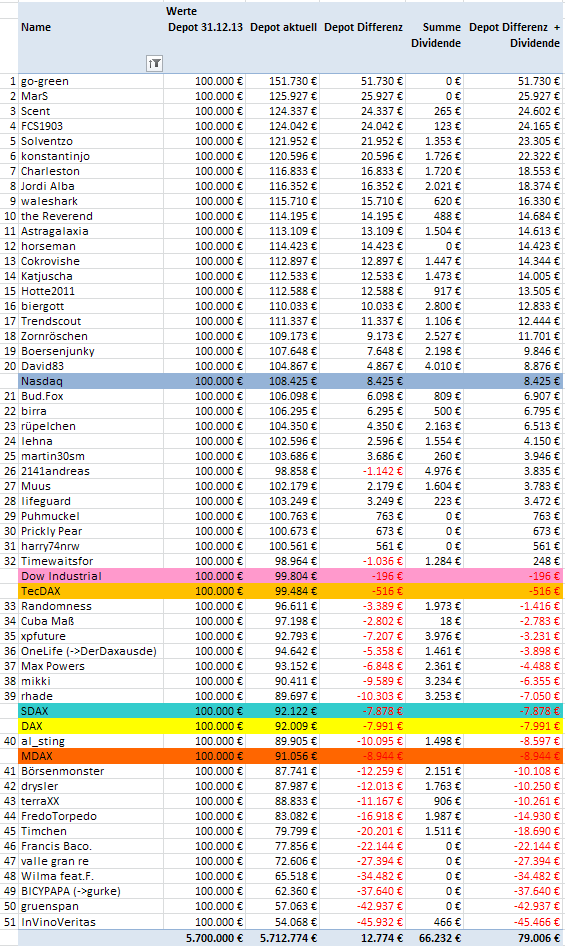Screen dimensions: 565x946
Task: Click the name cell valle gran re
Action: pos(55,861)
